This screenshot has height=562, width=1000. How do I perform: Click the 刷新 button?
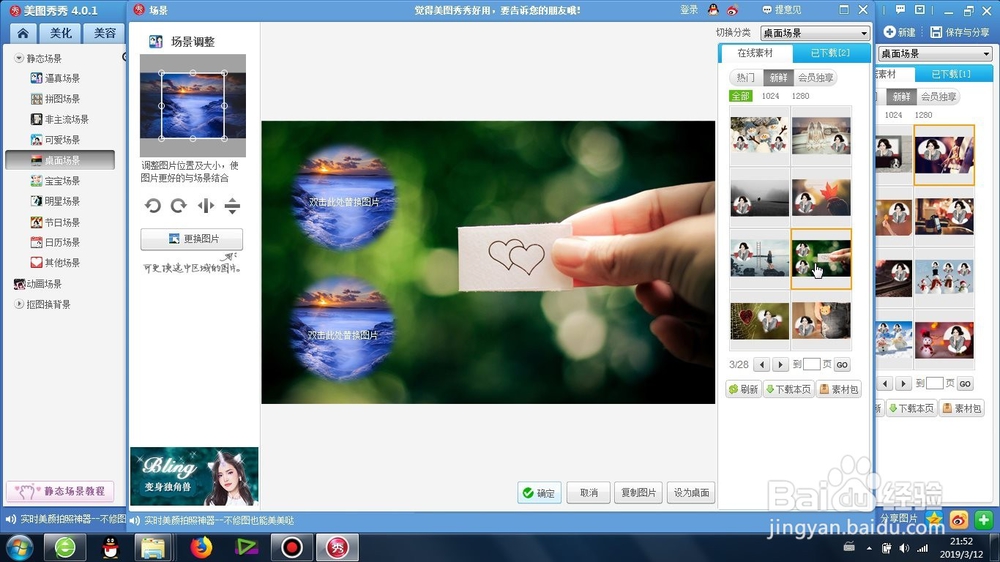pyautogui.click(x=744, y=389)
